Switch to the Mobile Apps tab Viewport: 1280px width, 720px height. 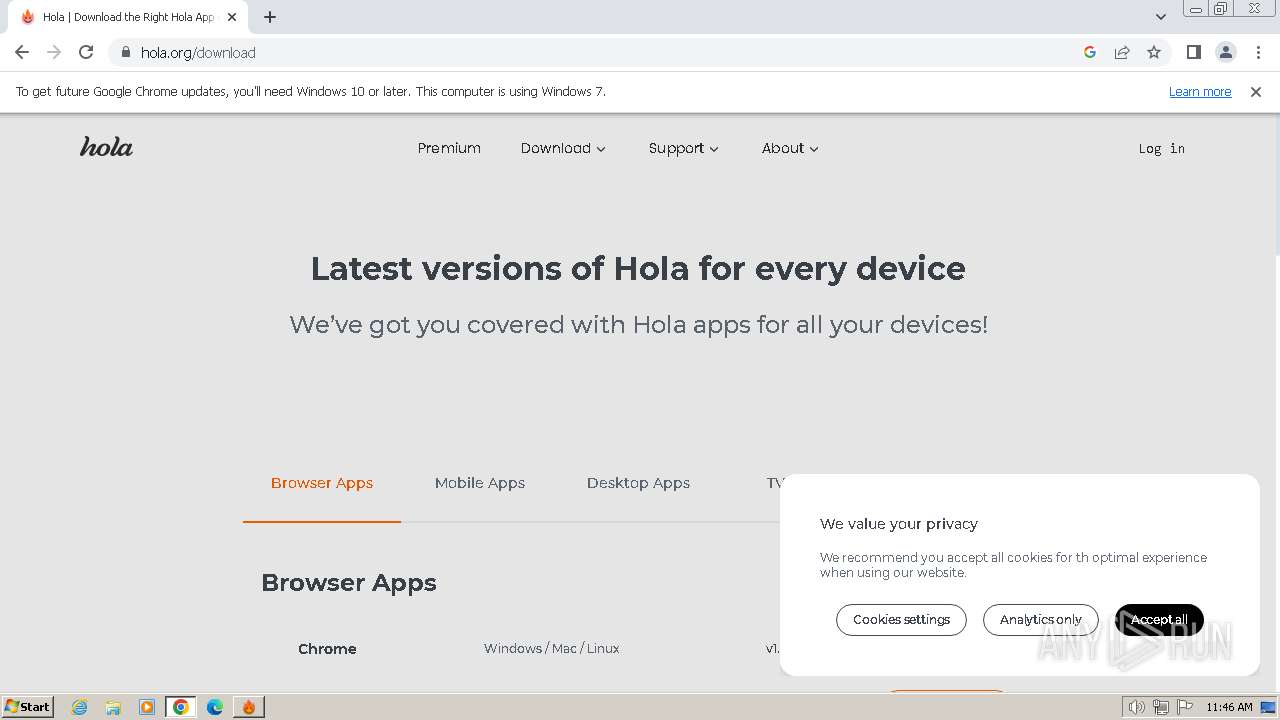[x=480, y=483]
